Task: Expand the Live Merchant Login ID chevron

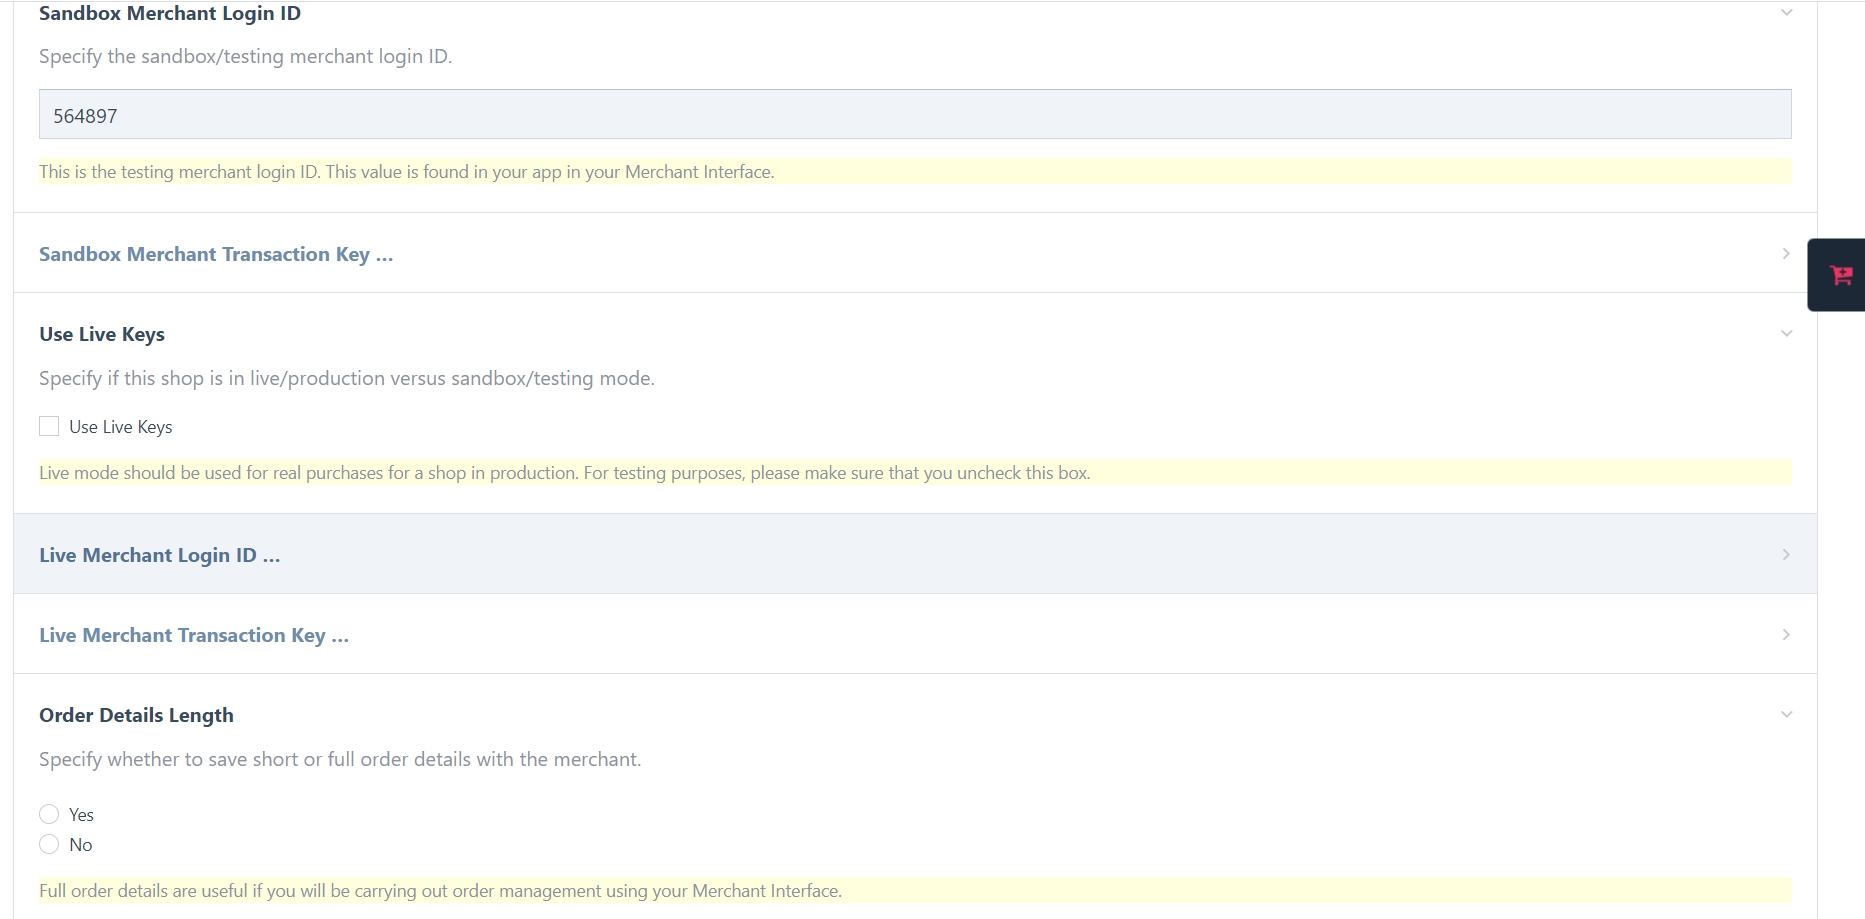Action: tap(1786, 555)
